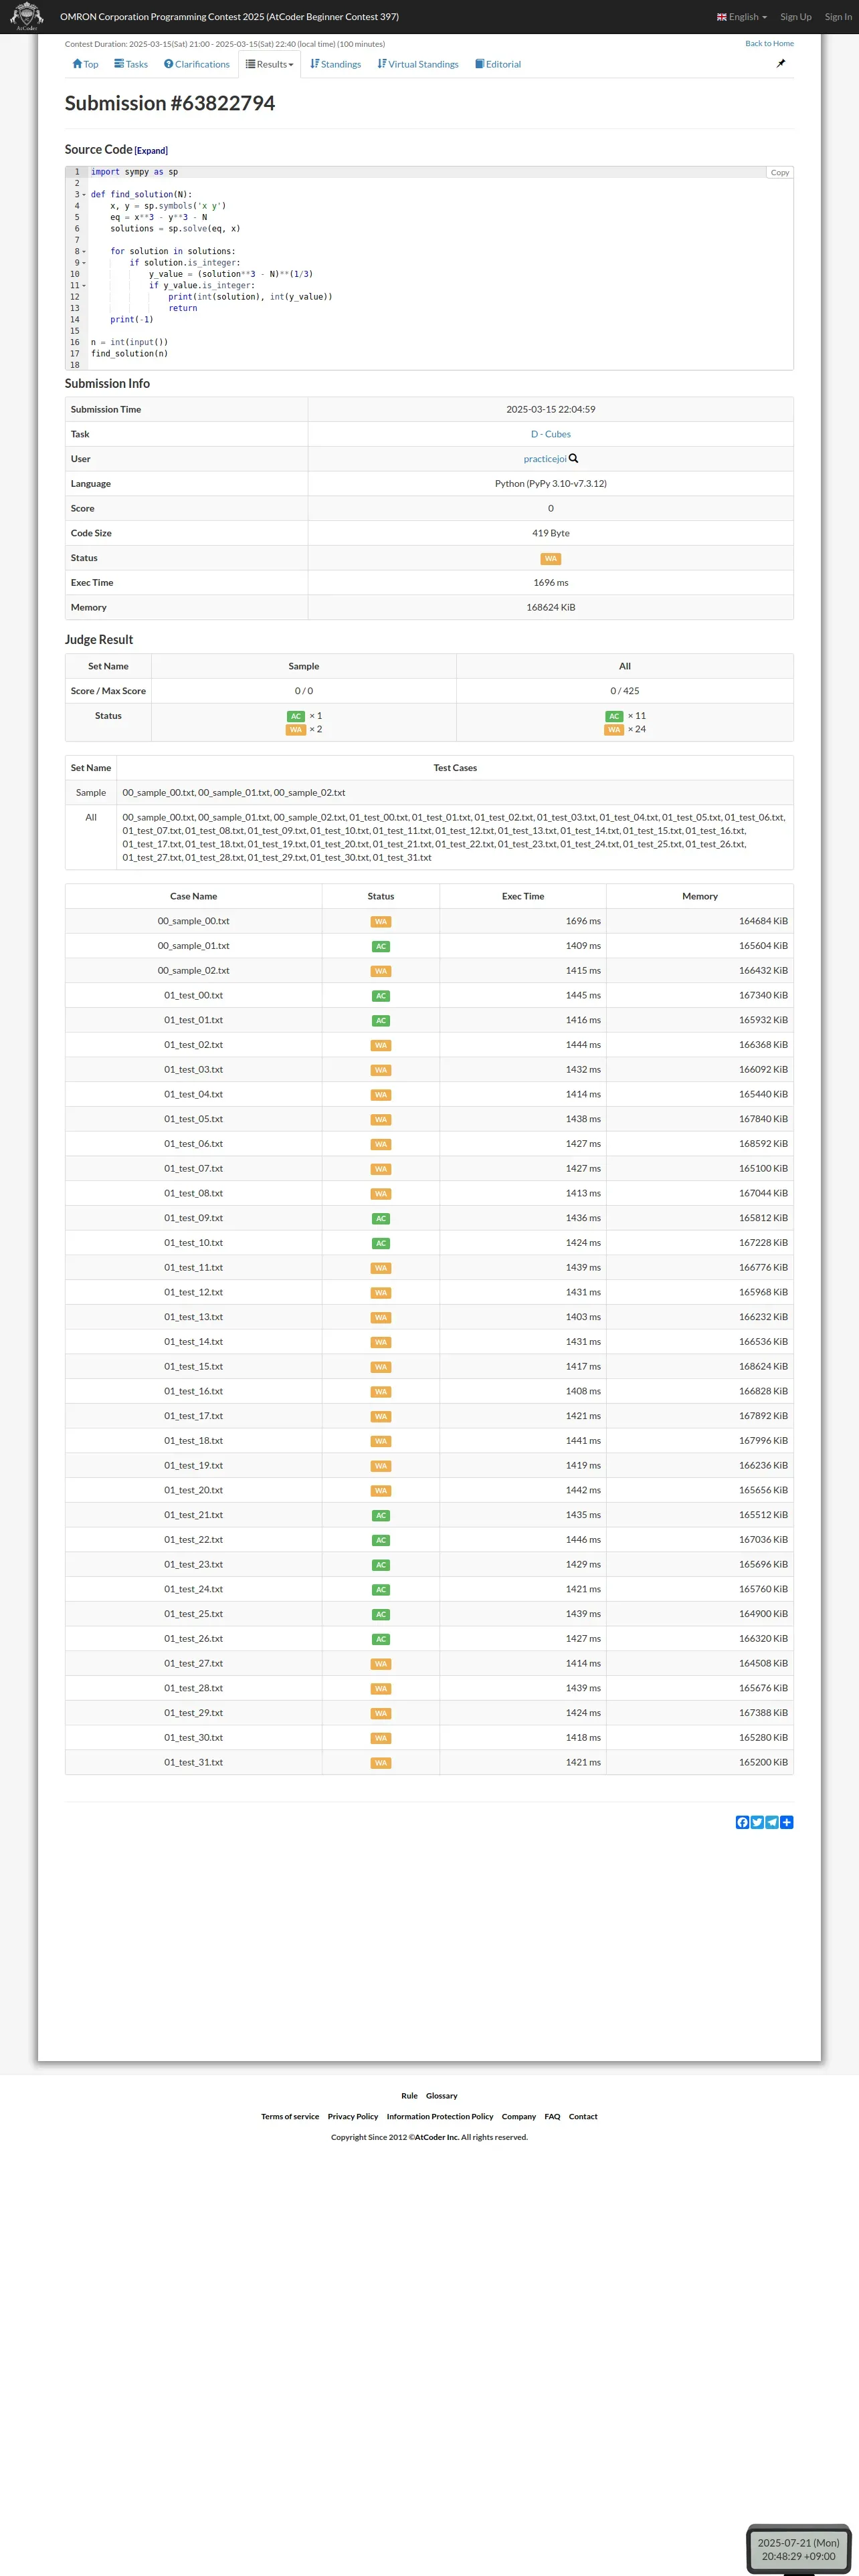This screenshot has width=859, height=2576.
Task: Click the submission time 2025-03-15 22:04:59
Action: click(551, 409)
